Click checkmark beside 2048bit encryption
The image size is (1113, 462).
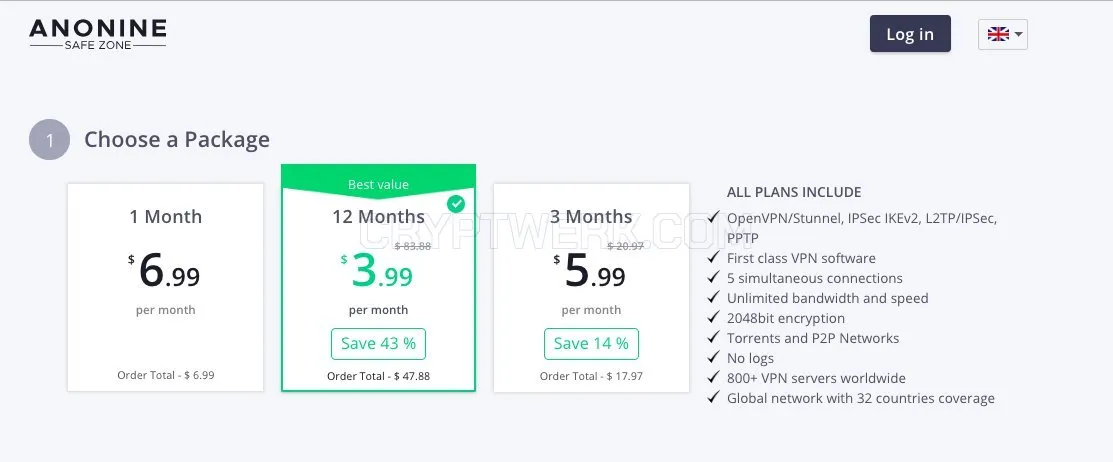tap(714, 318)
